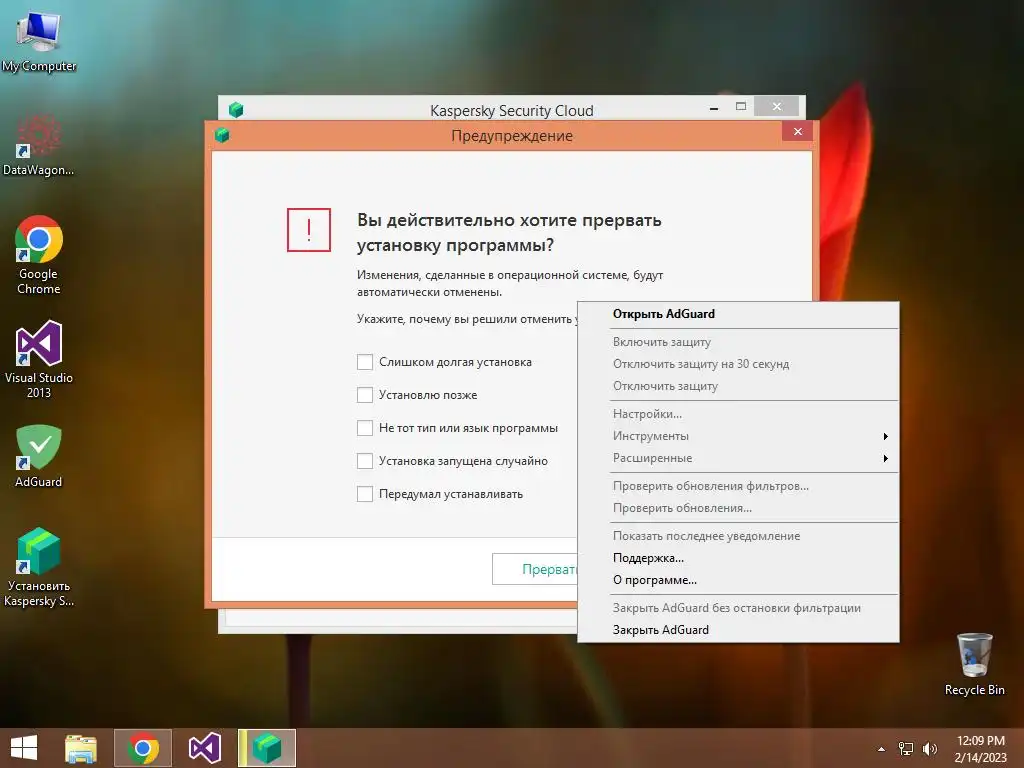Expand 'Расширенные' submenu arrow

[x=886, y=458]
